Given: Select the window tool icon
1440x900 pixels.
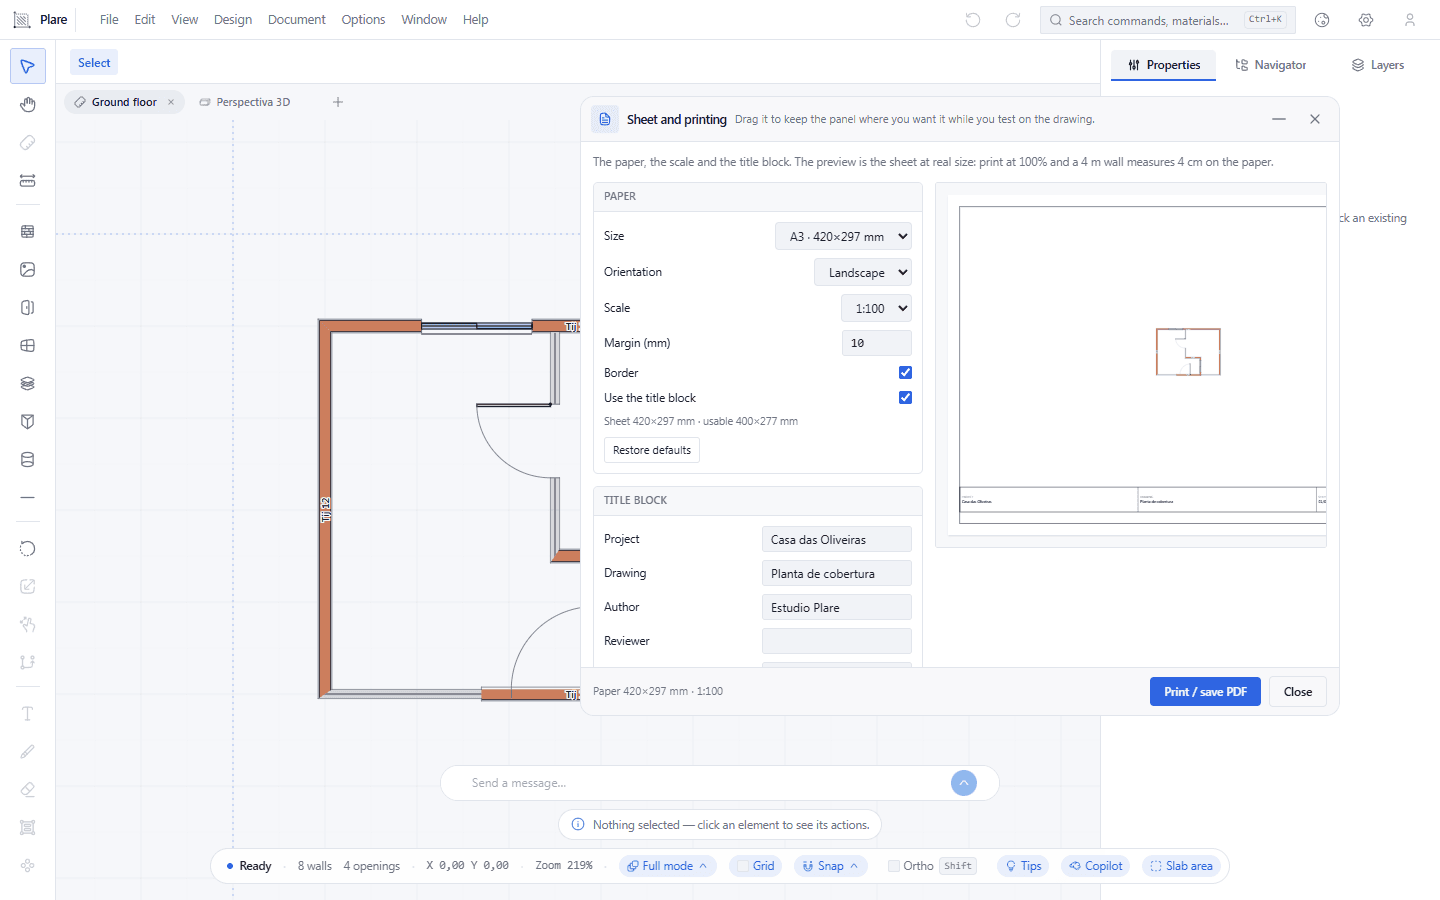Looking at the screenshot, I should pyautogui.click(x=28, y=345).
